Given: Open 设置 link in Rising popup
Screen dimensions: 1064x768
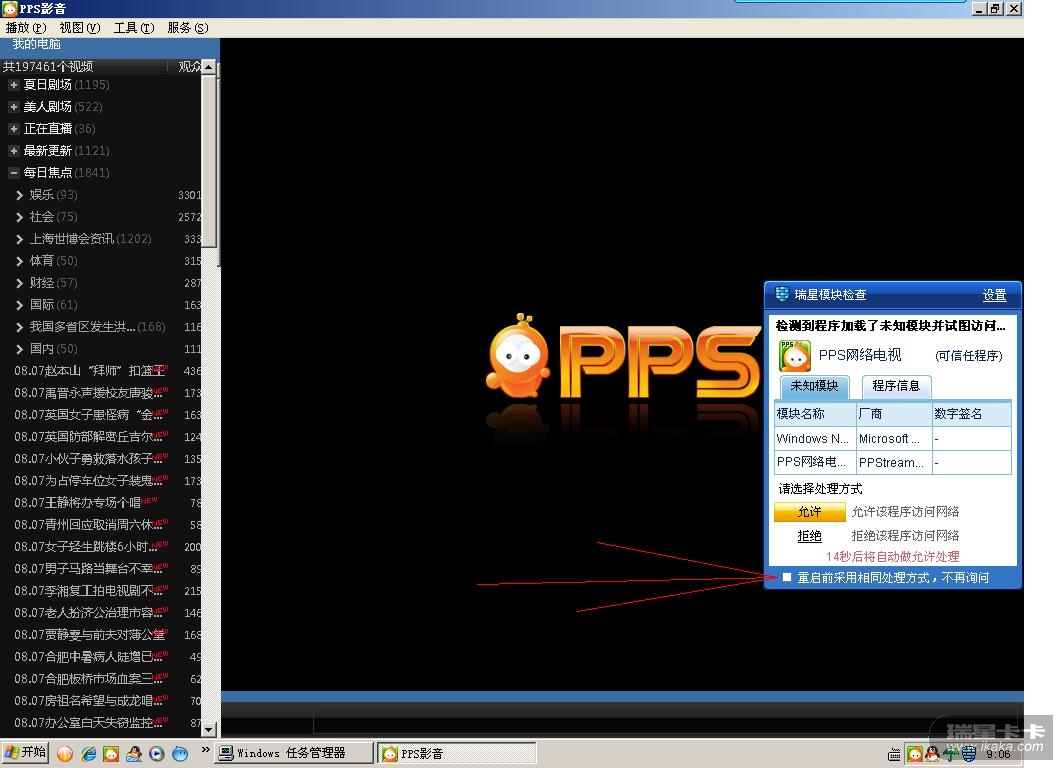Looking at the screenshot, I should coord(994,295).
